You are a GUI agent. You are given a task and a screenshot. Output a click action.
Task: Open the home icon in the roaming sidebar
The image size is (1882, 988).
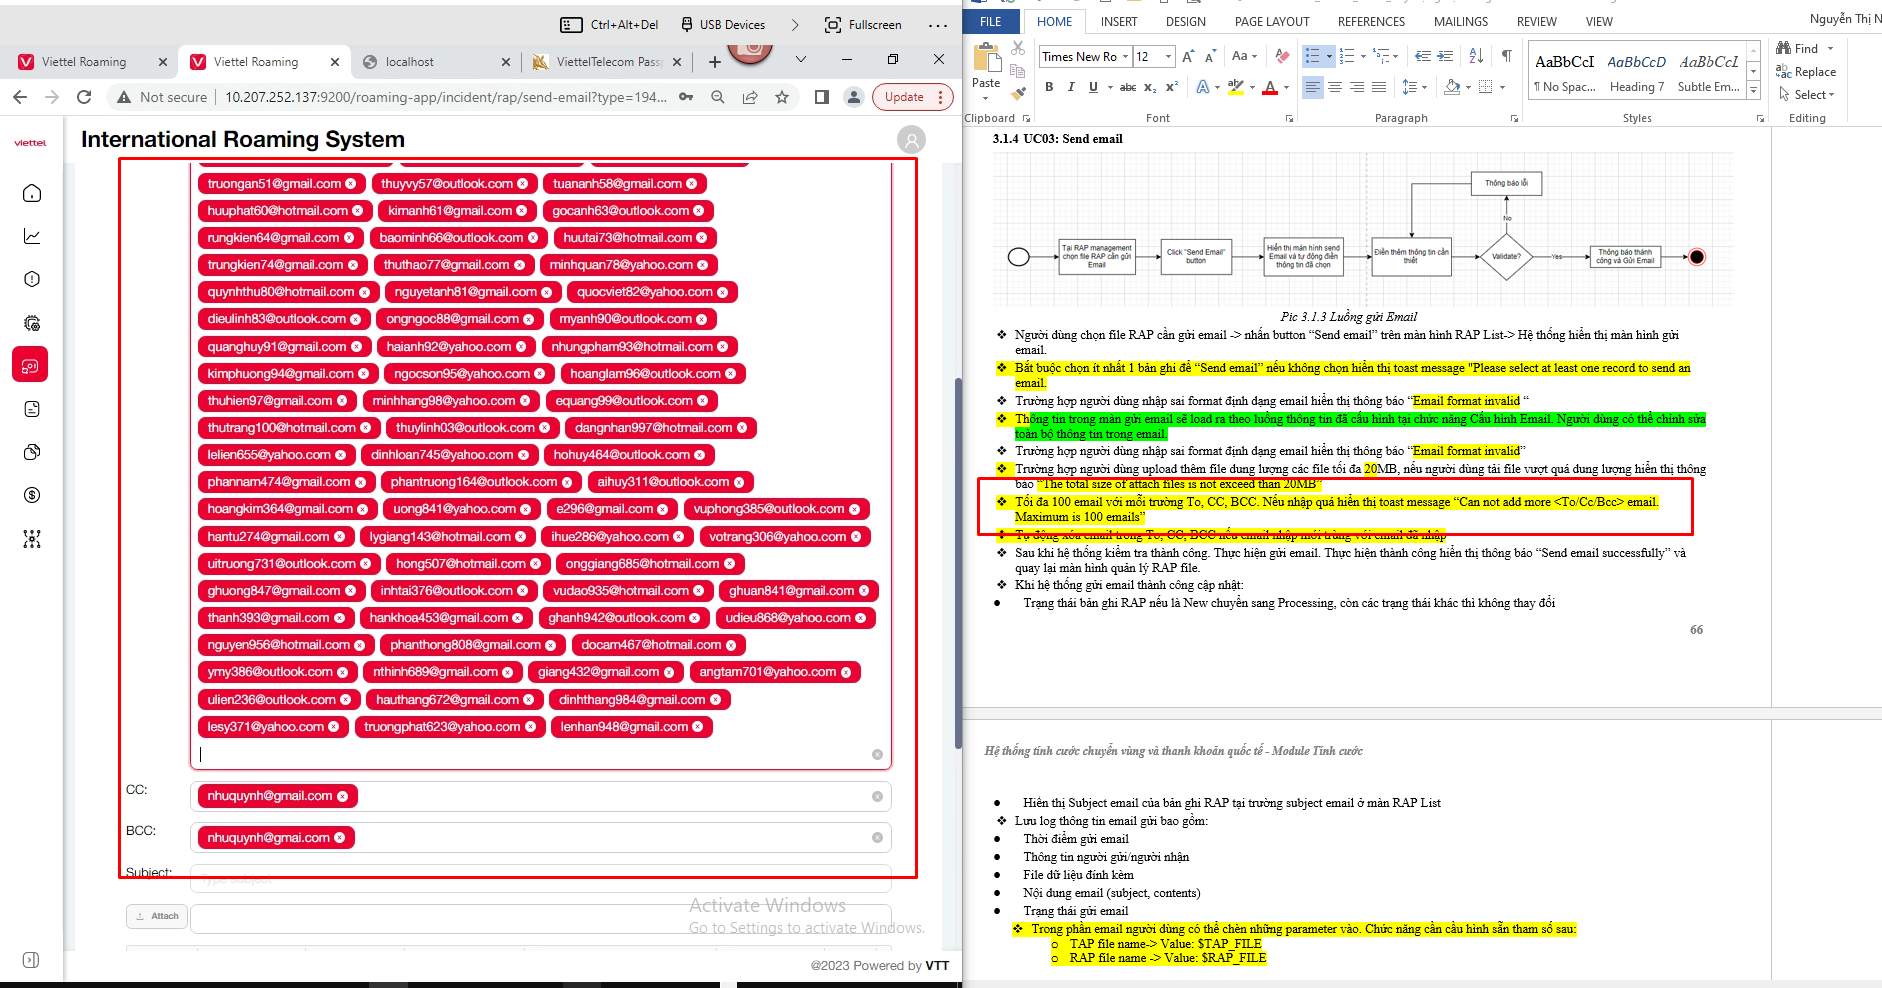click(x=32, y=193)
